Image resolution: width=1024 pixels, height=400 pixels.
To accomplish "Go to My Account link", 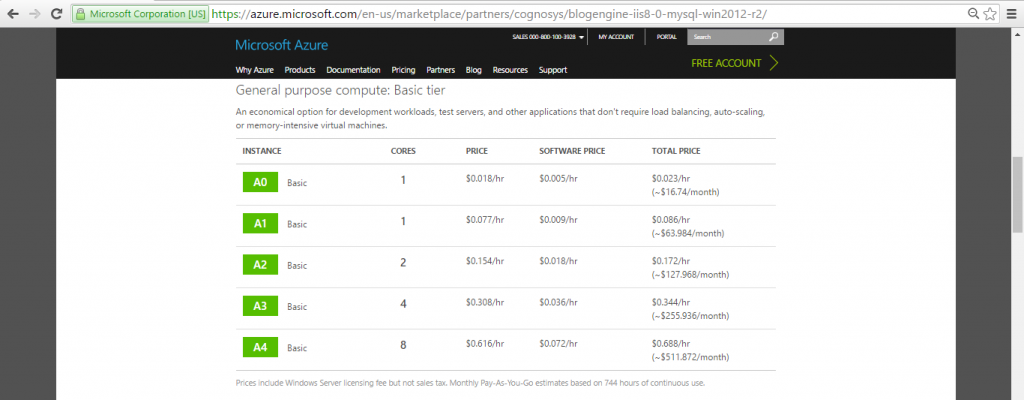I will (x=616, y=37).
